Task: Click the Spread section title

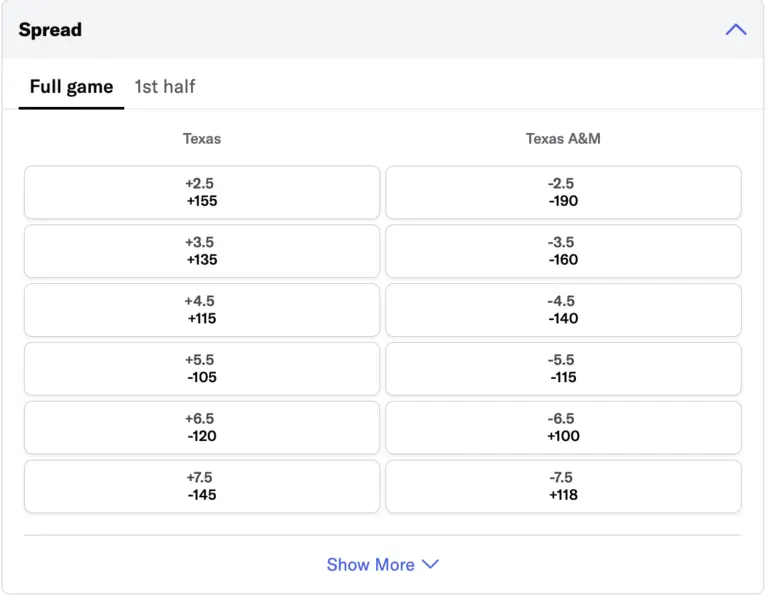Action: (50, 30)
